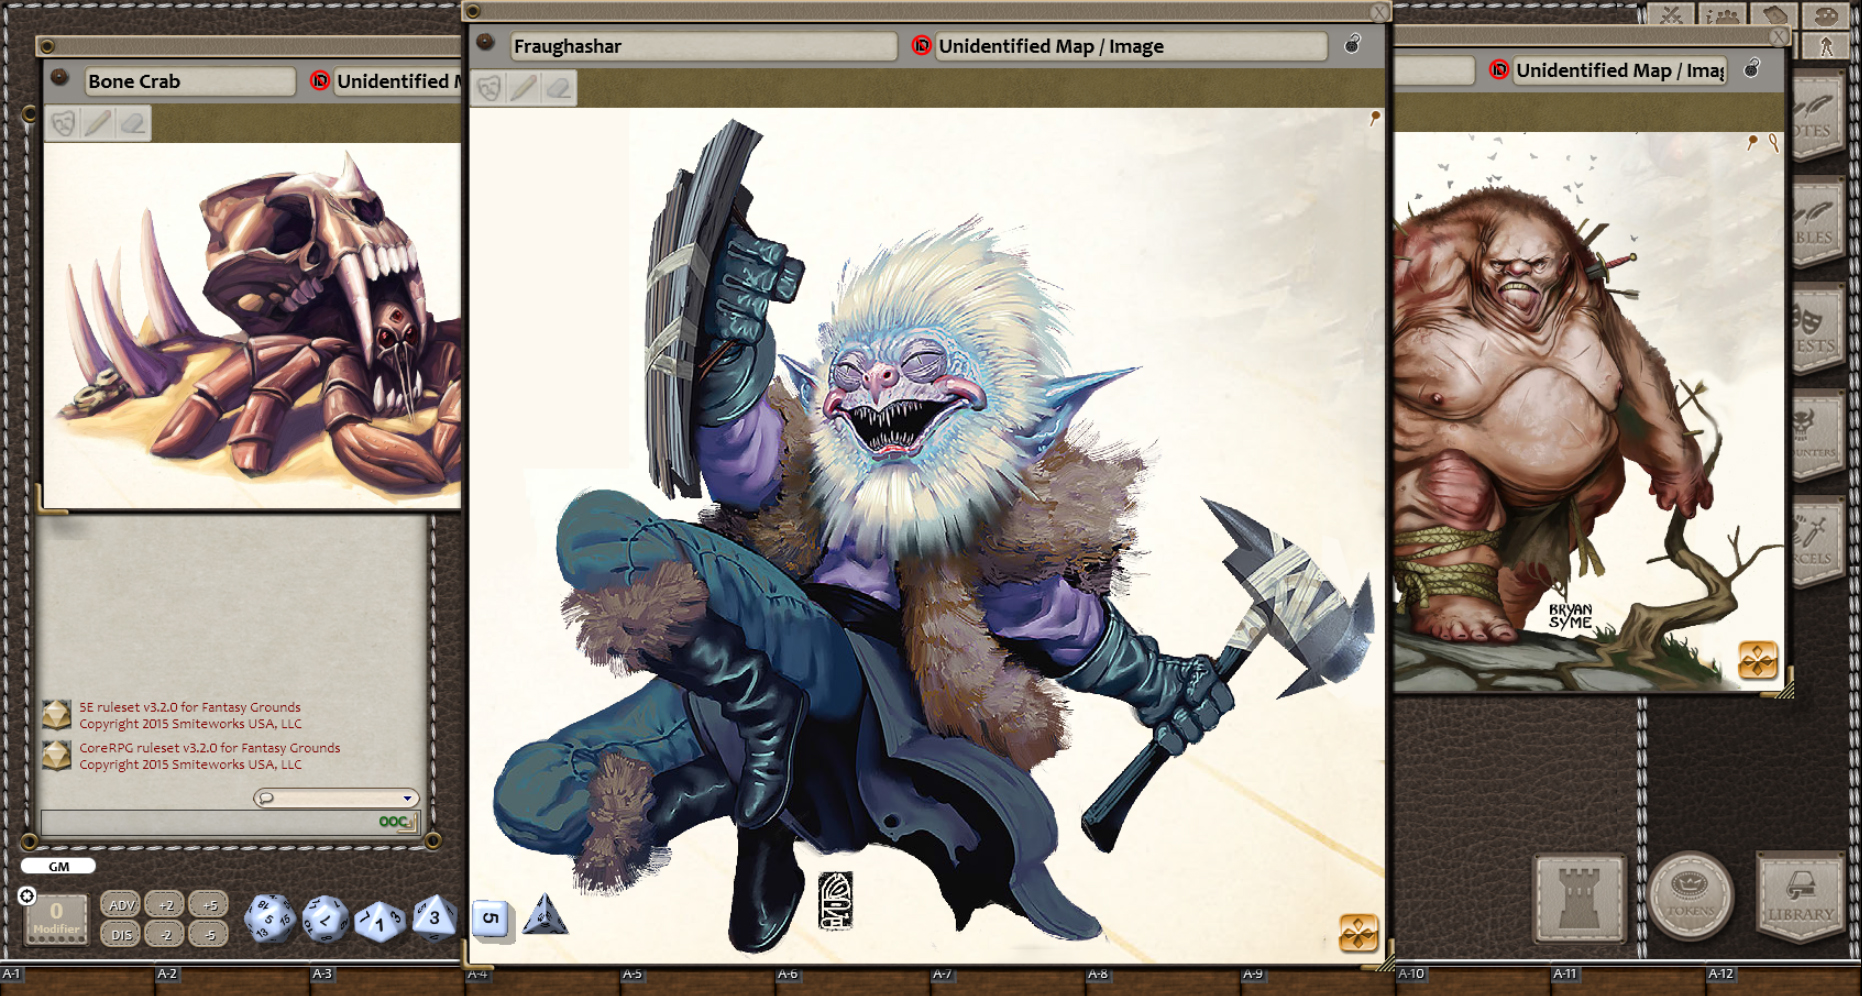Screen dimensions: 1862x996
Task: Open Bone Crab window's top-left menu knob
Action: point(59,77)
